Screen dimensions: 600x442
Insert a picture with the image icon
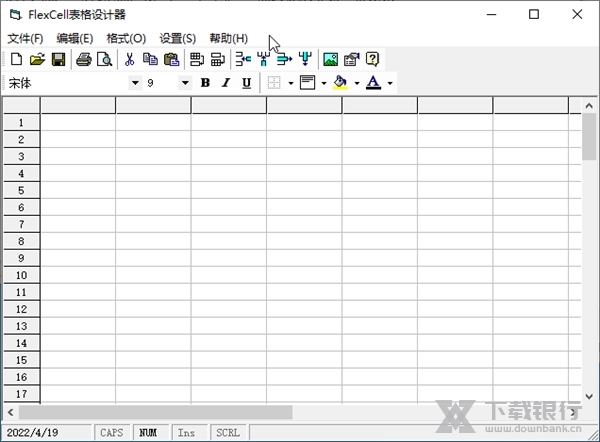point(331,59)
